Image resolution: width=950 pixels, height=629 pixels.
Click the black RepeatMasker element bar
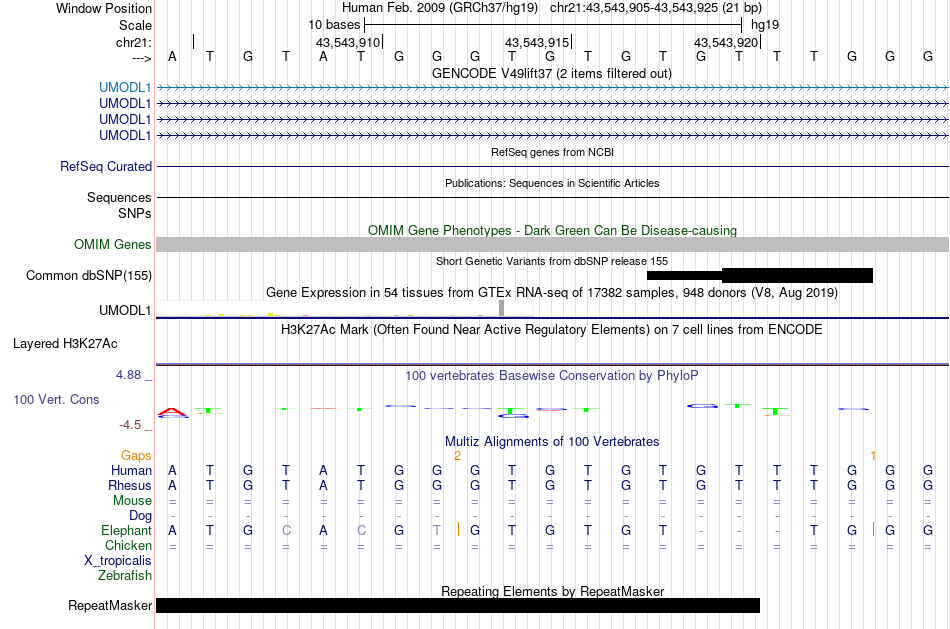tap(458, 605)
